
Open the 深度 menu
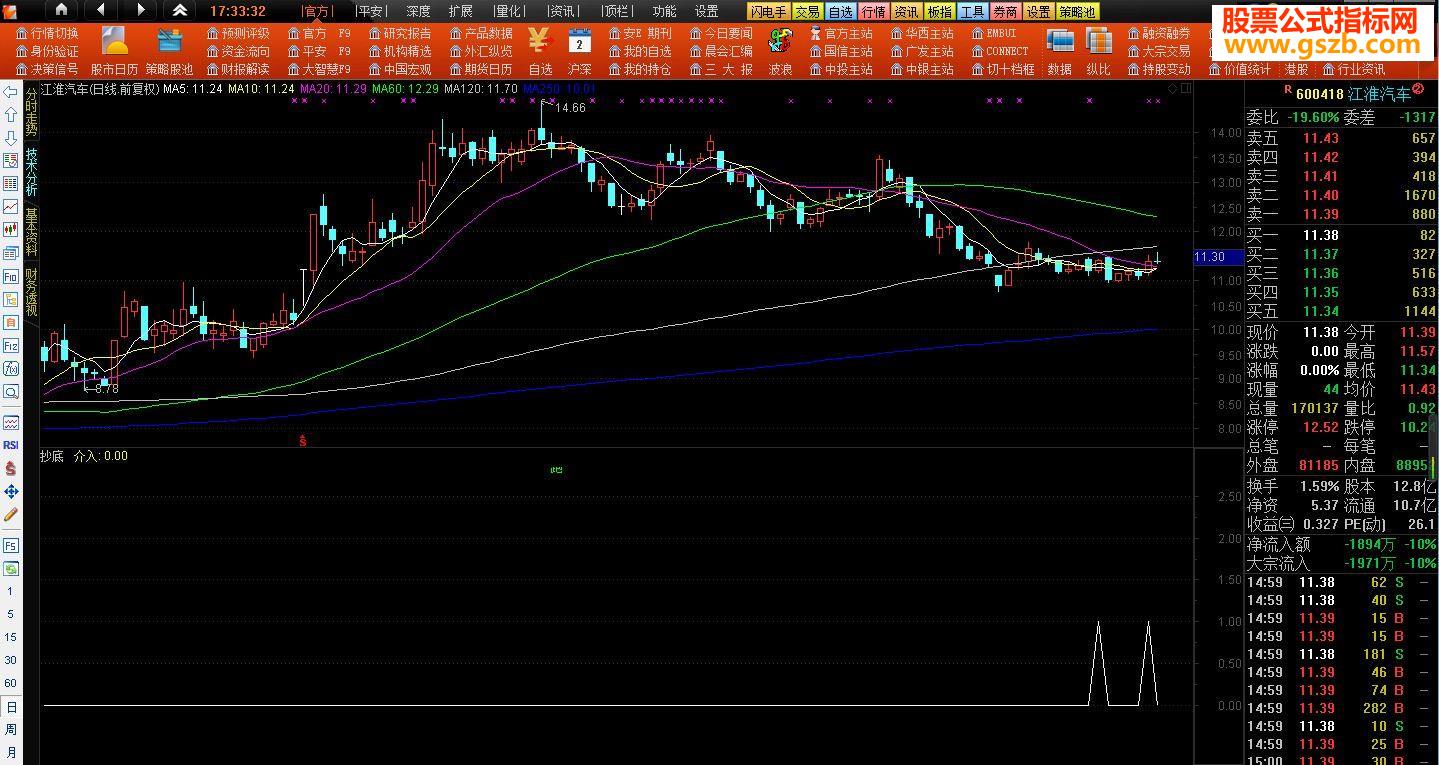419,11
